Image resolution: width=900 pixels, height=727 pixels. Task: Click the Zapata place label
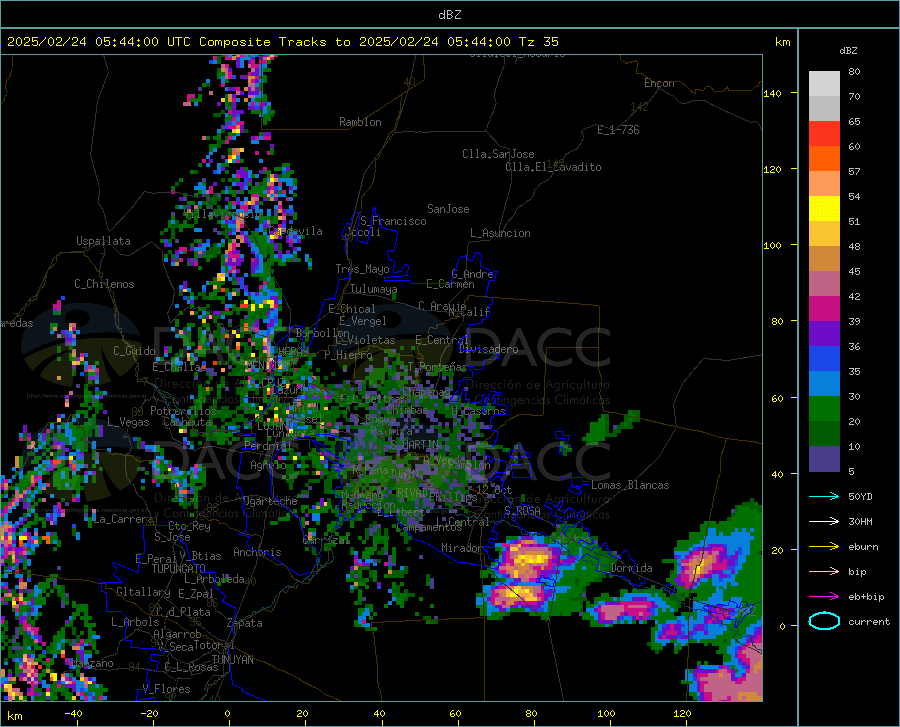(244, 623)
